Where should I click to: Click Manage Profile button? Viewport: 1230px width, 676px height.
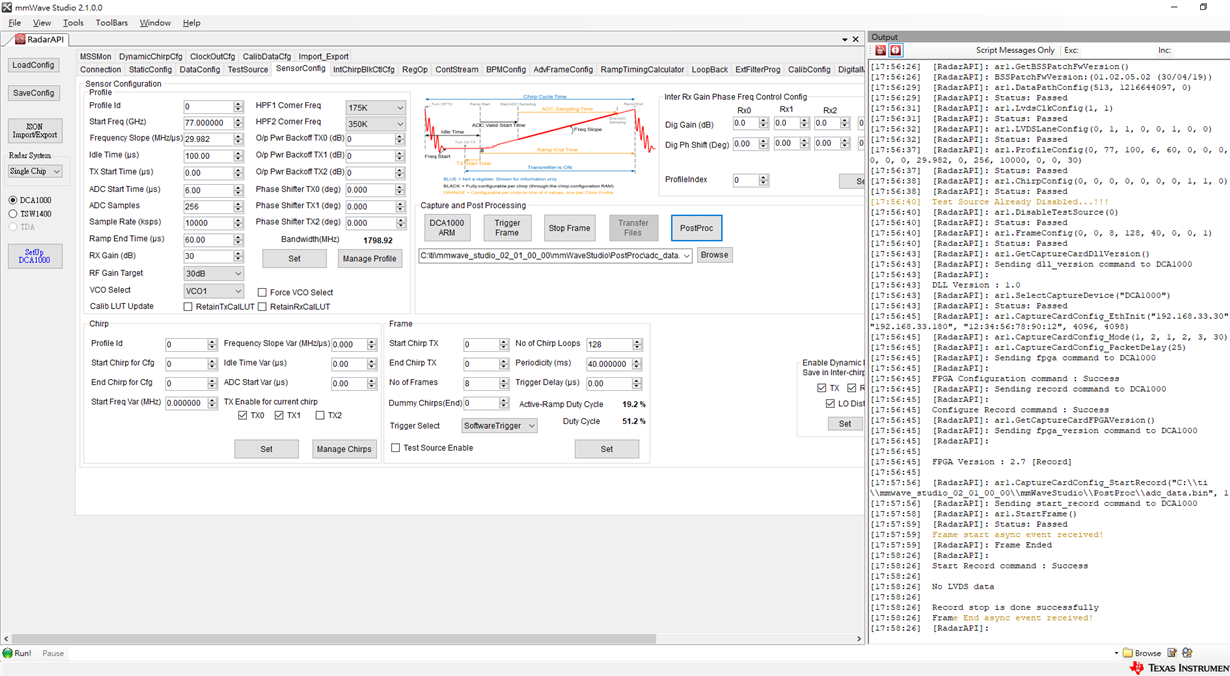pyautogui.click(x=370, y=259)
